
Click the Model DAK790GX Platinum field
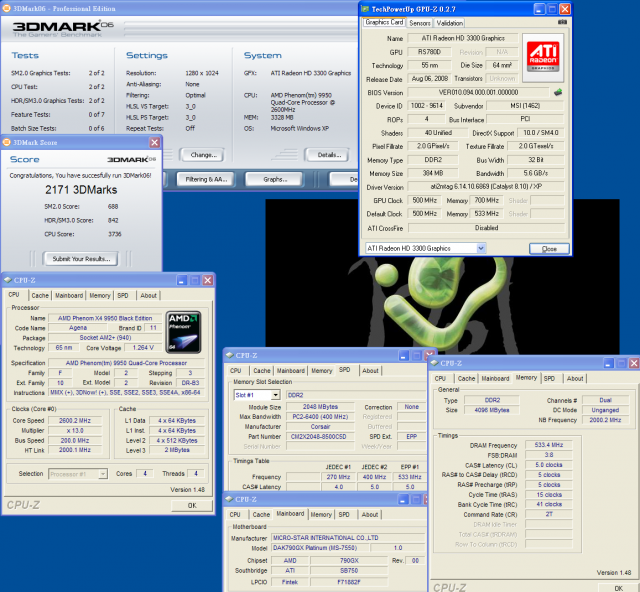click(x=320, y=548)
